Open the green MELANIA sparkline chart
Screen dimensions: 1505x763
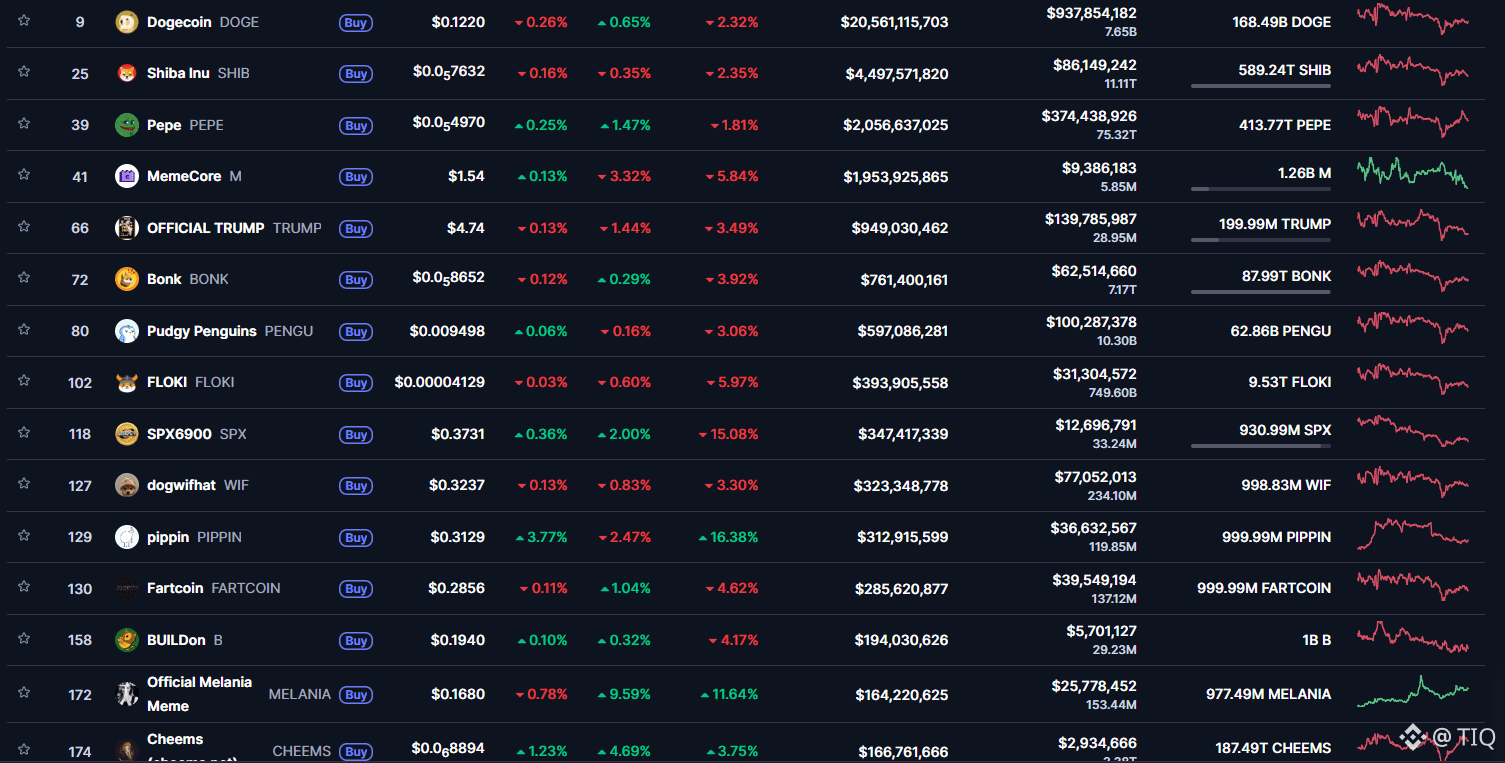[x=1412, y=691]
